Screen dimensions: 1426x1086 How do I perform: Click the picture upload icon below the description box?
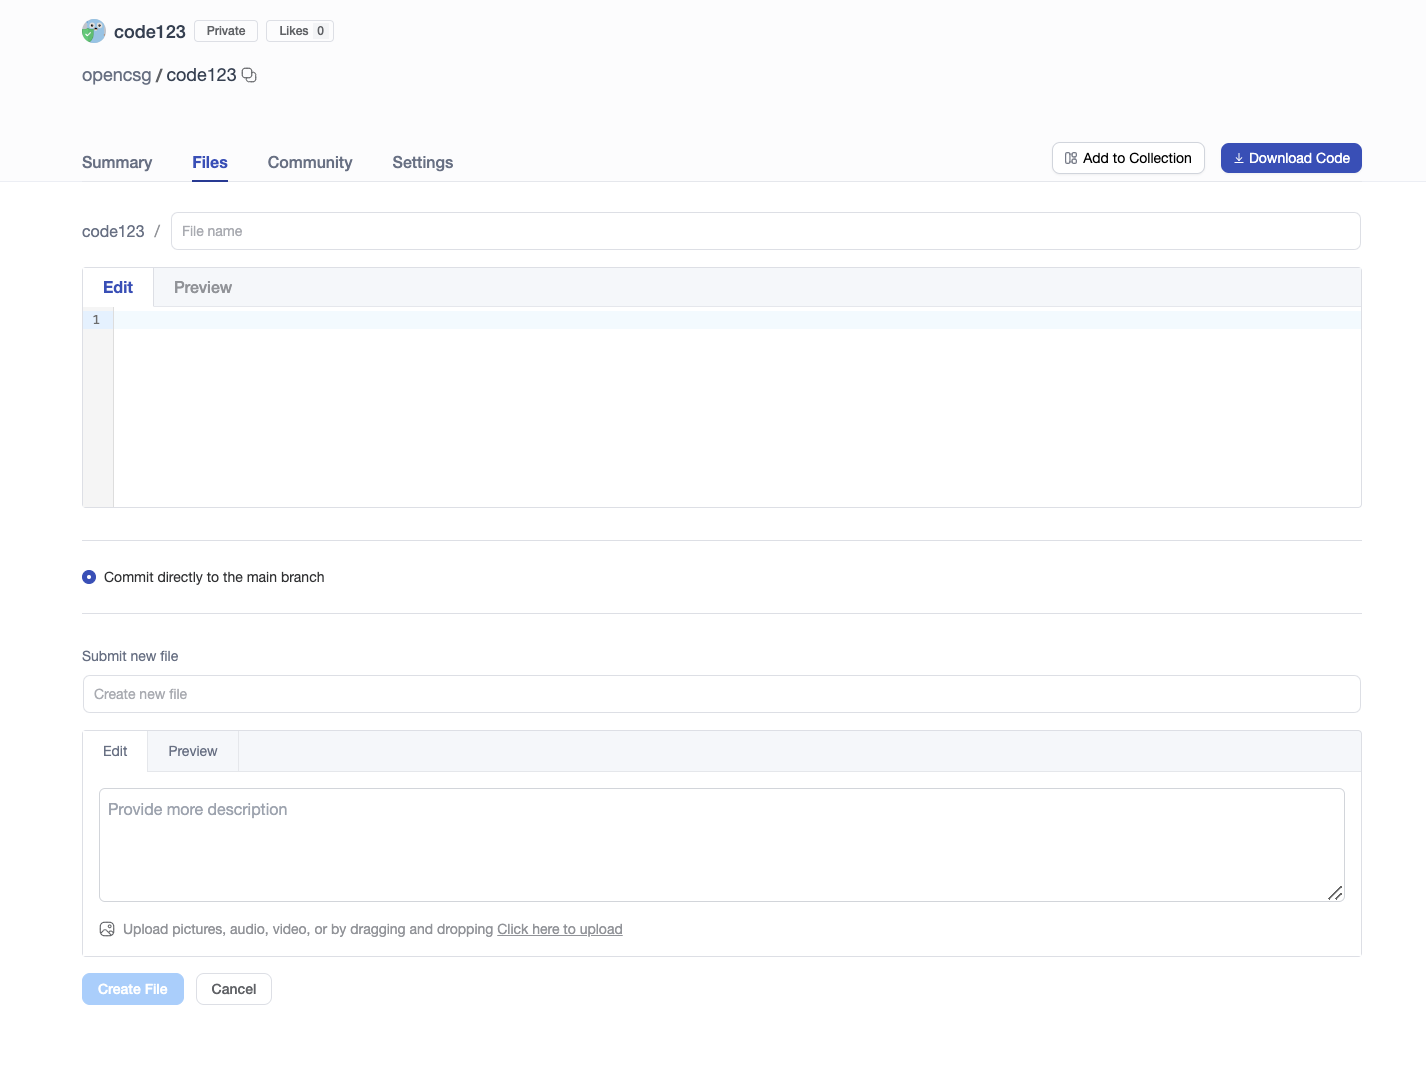[106, 929]
